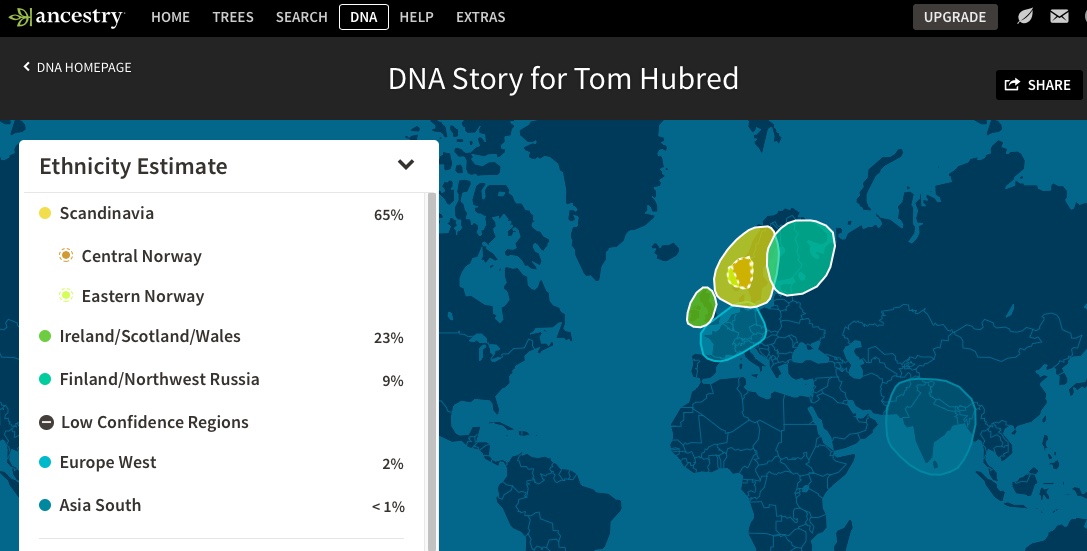The width and height of the screenshot is (1087, 551).
Task: Click the back arrow beside DNA Homepage
Action: click(27, 67)
